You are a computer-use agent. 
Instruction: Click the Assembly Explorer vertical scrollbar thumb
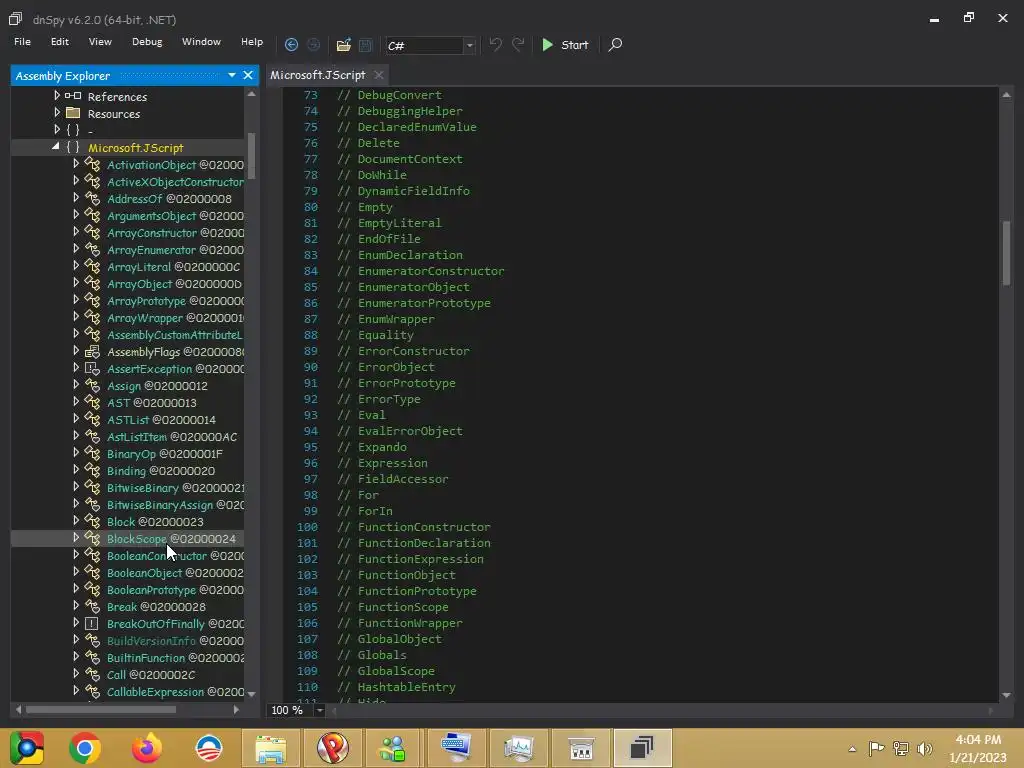click(x=251, y=155)
